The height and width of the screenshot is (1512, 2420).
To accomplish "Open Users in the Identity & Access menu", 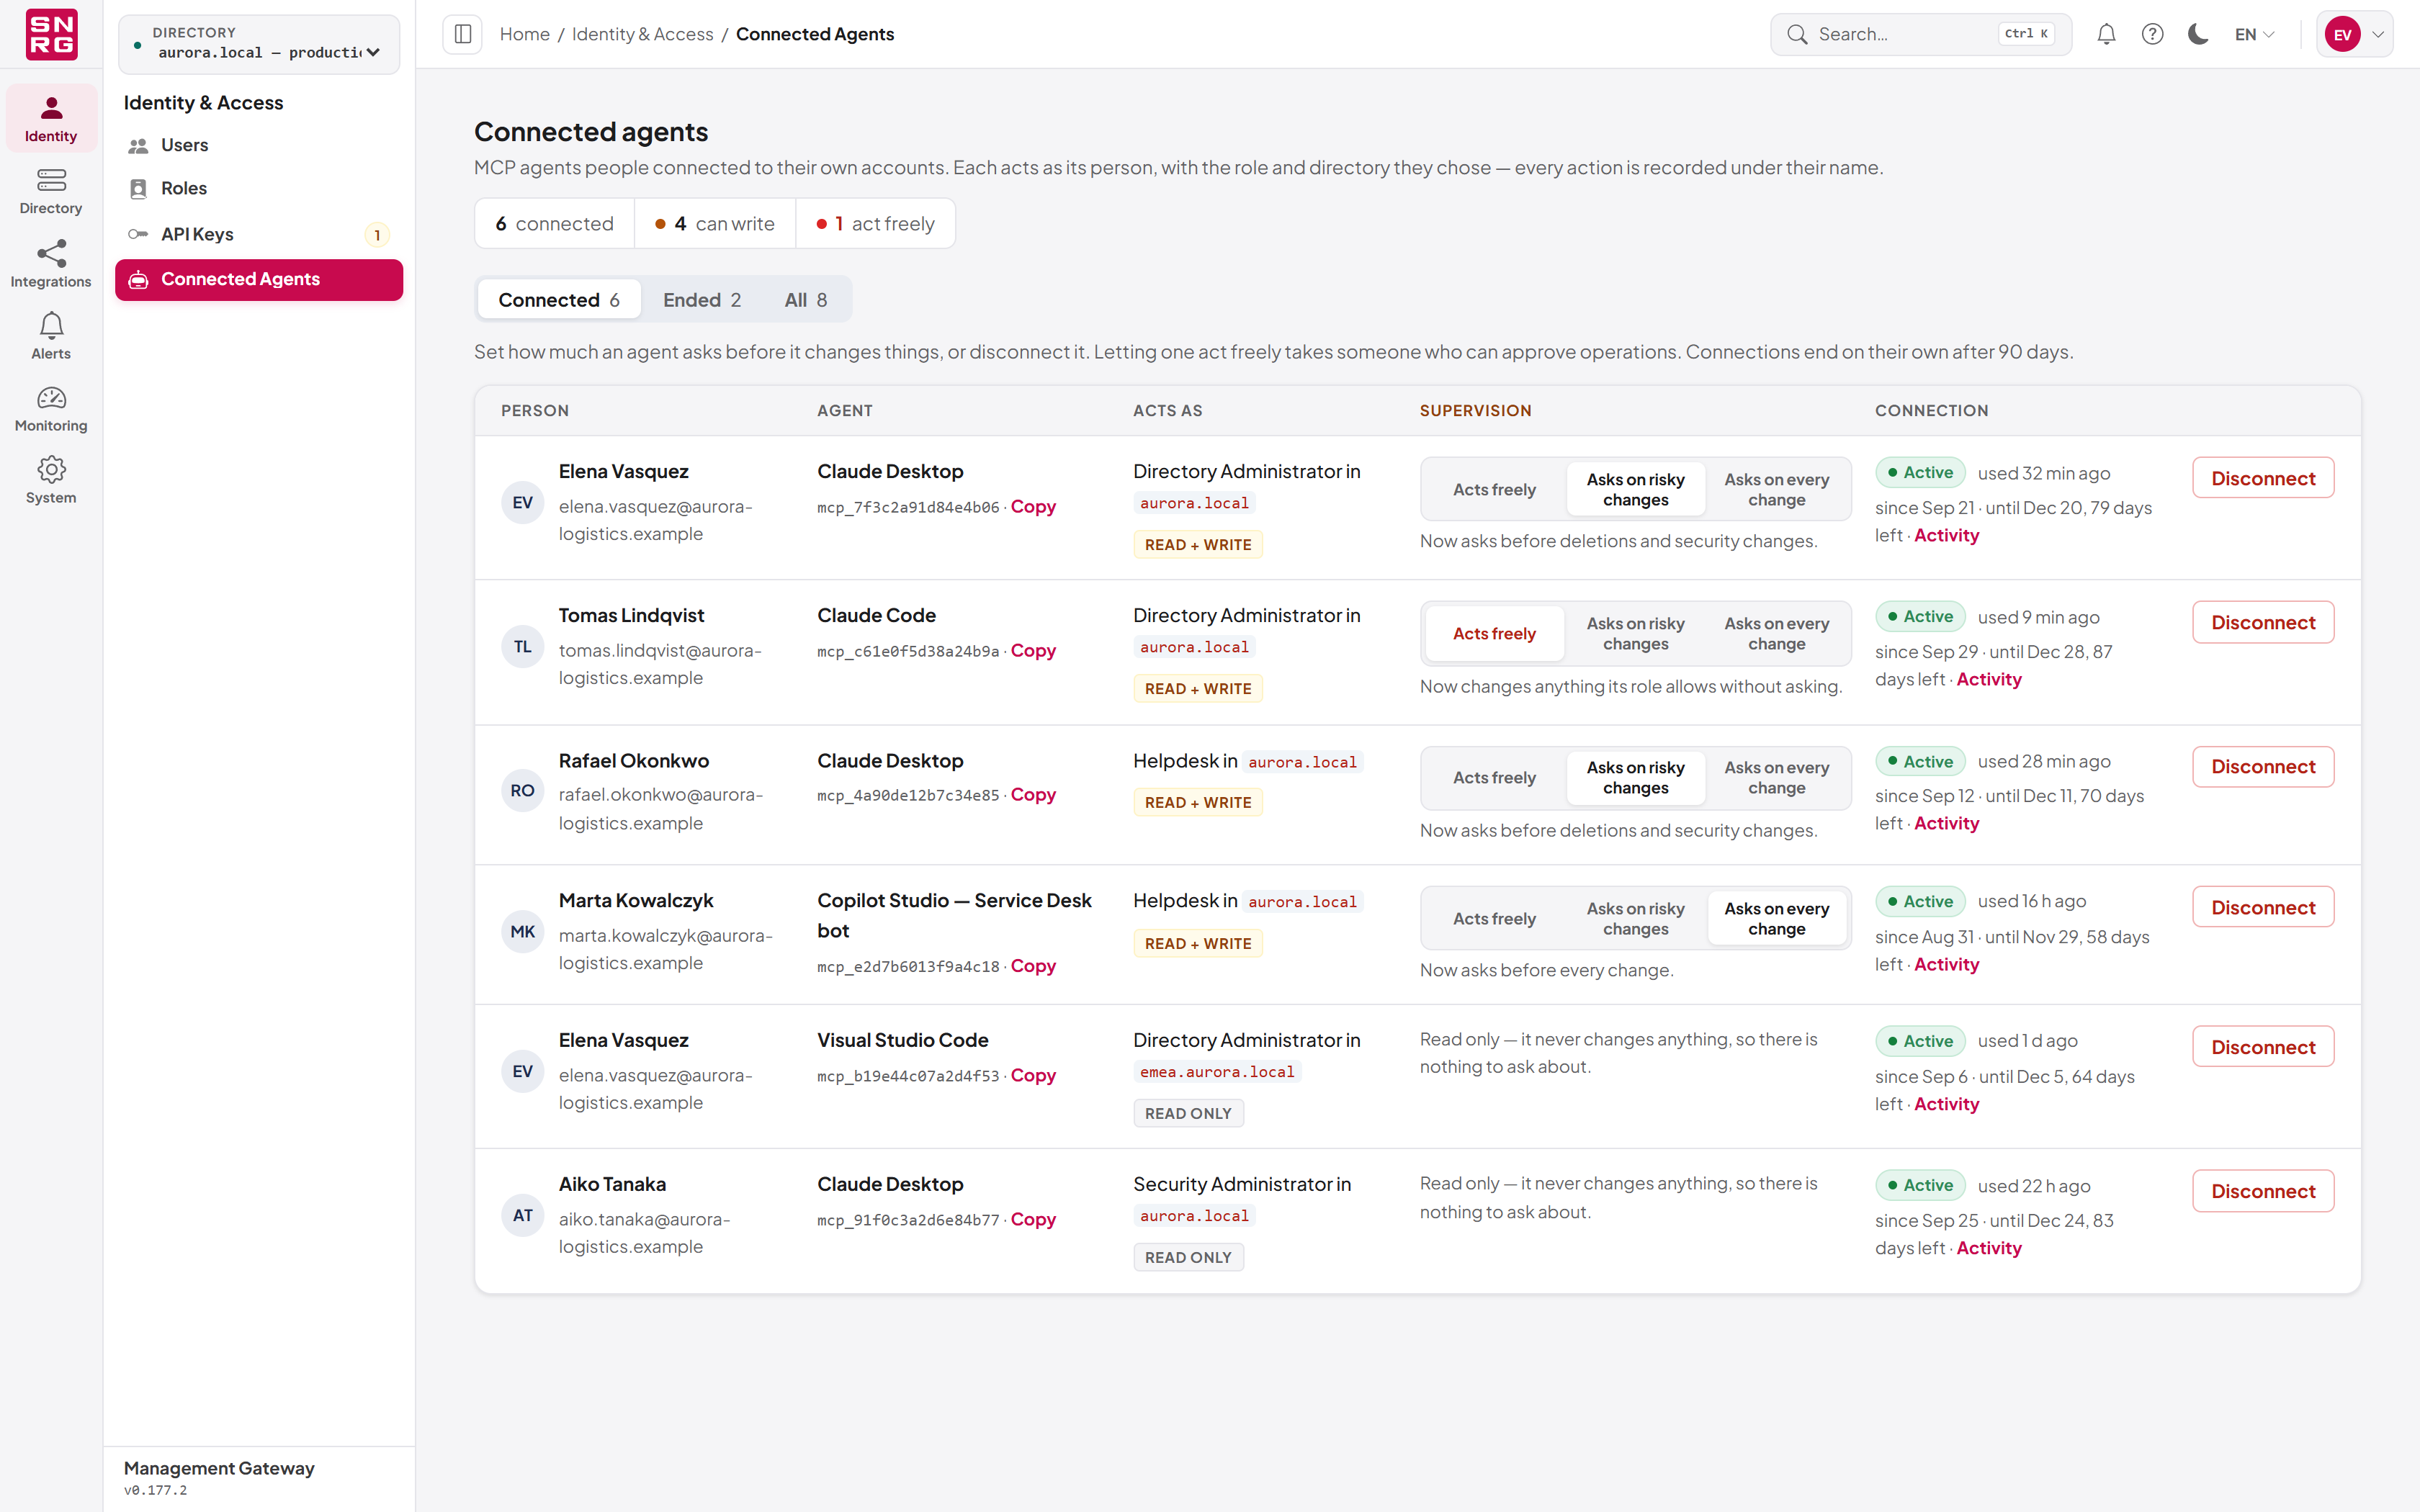I will pyautogui.click(x=259, y=146).
